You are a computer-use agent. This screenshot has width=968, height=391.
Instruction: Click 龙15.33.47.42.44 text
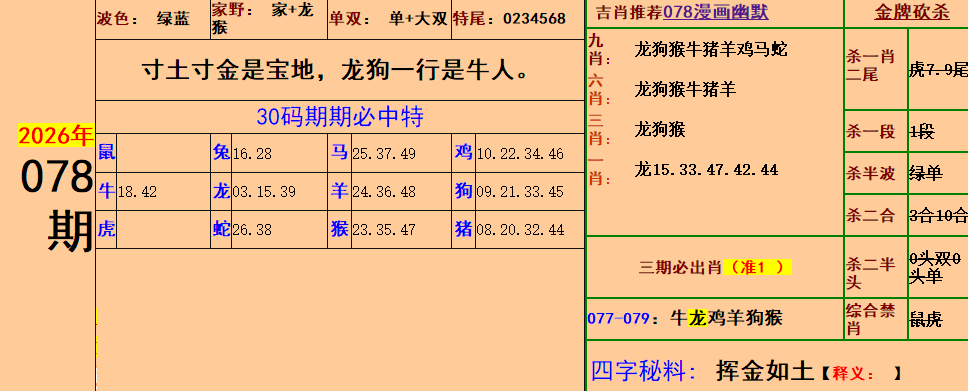(706, 169)
